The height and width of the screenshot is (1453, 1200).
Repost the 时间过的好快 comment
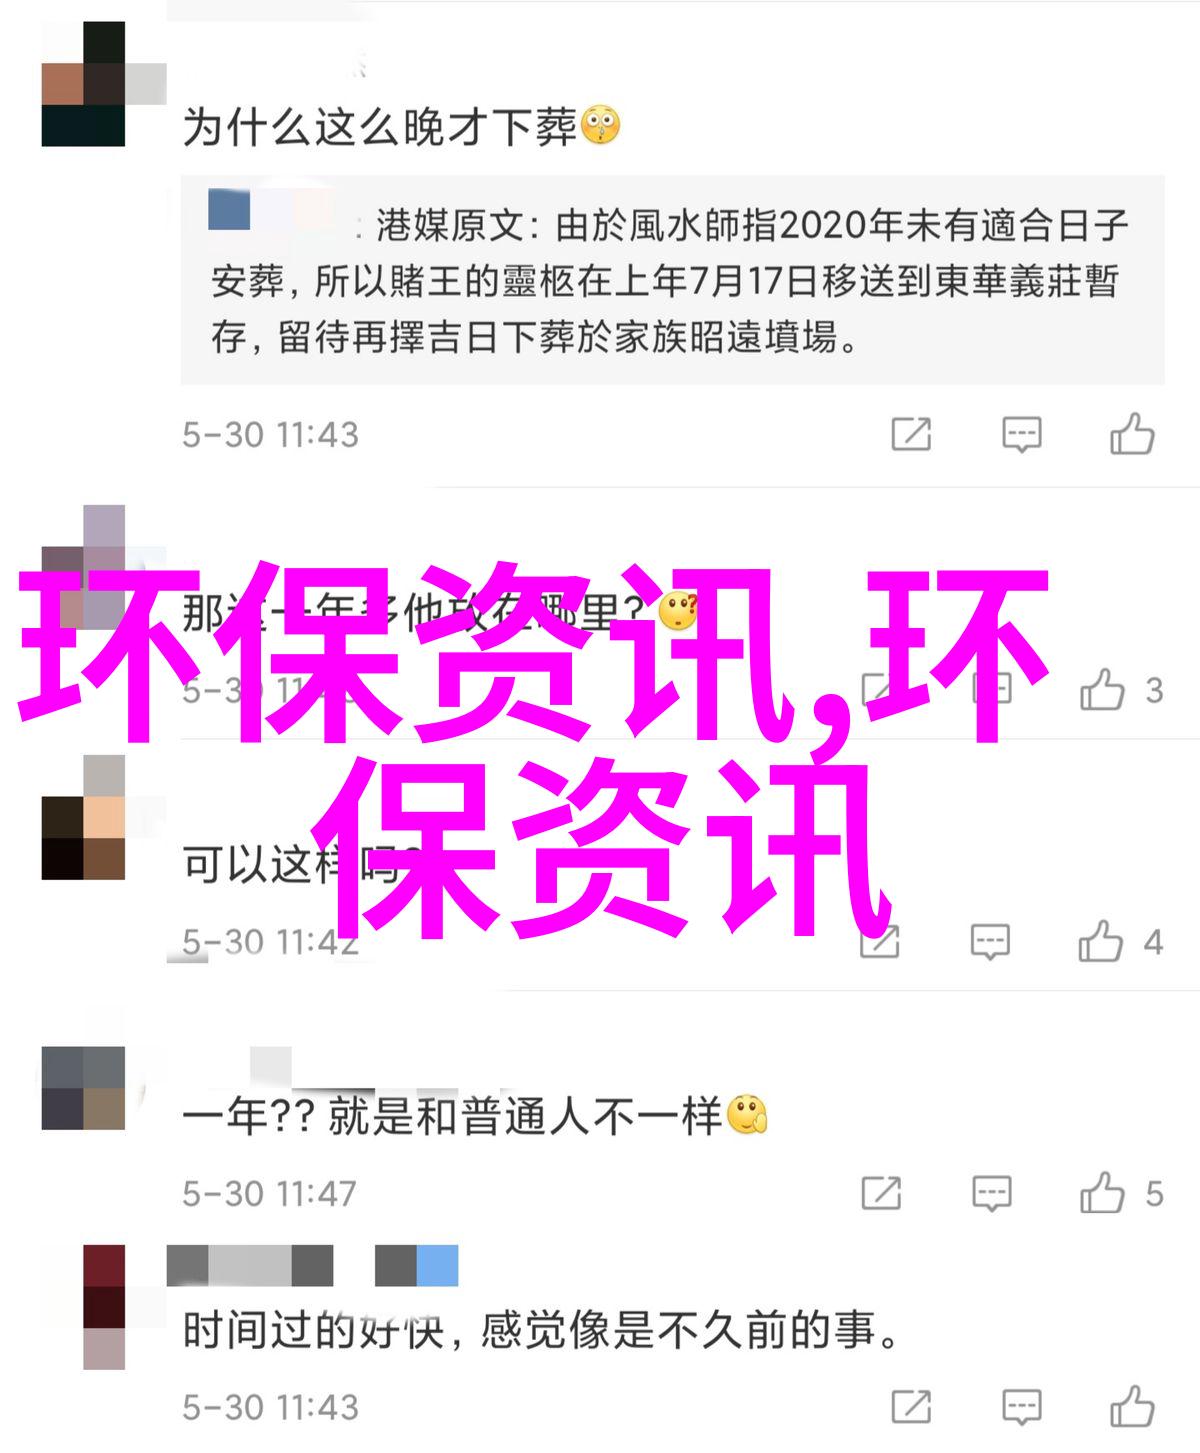911,1407
